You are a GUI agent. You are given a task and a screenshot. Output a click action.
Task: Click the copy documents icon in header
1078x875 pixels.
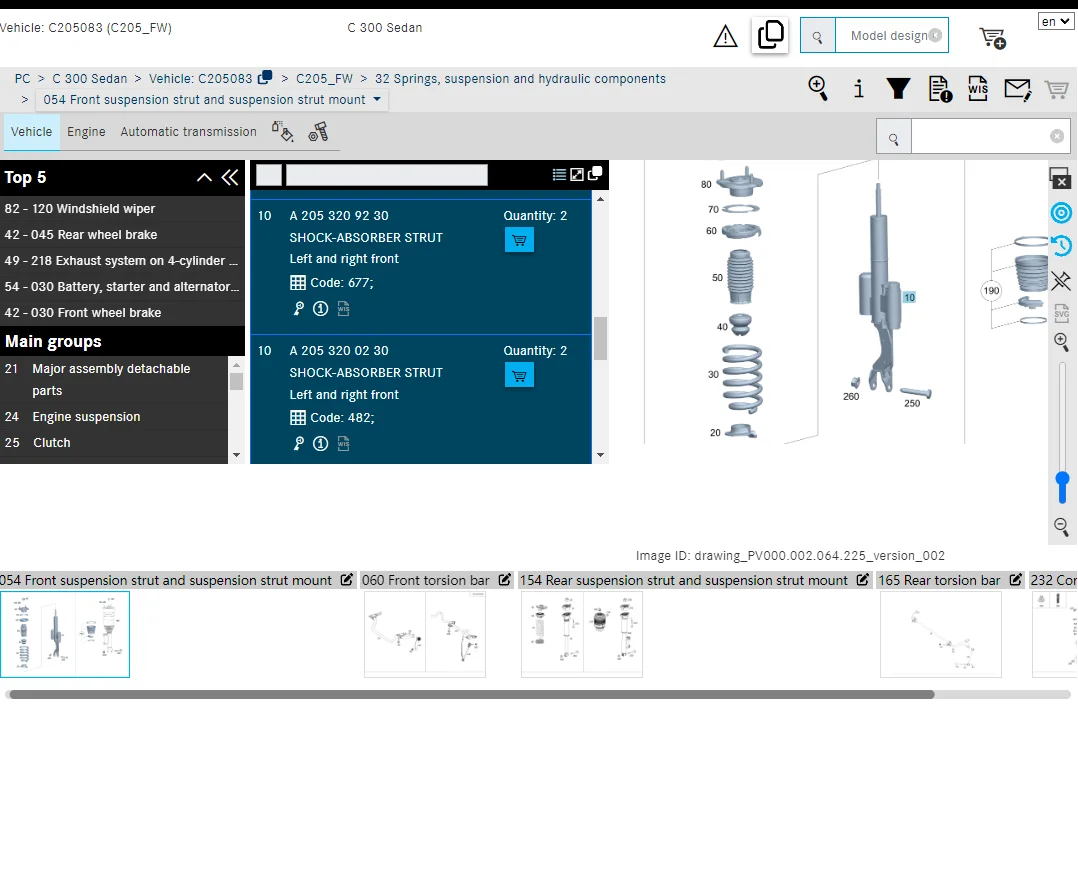click(x=770, y=34)
